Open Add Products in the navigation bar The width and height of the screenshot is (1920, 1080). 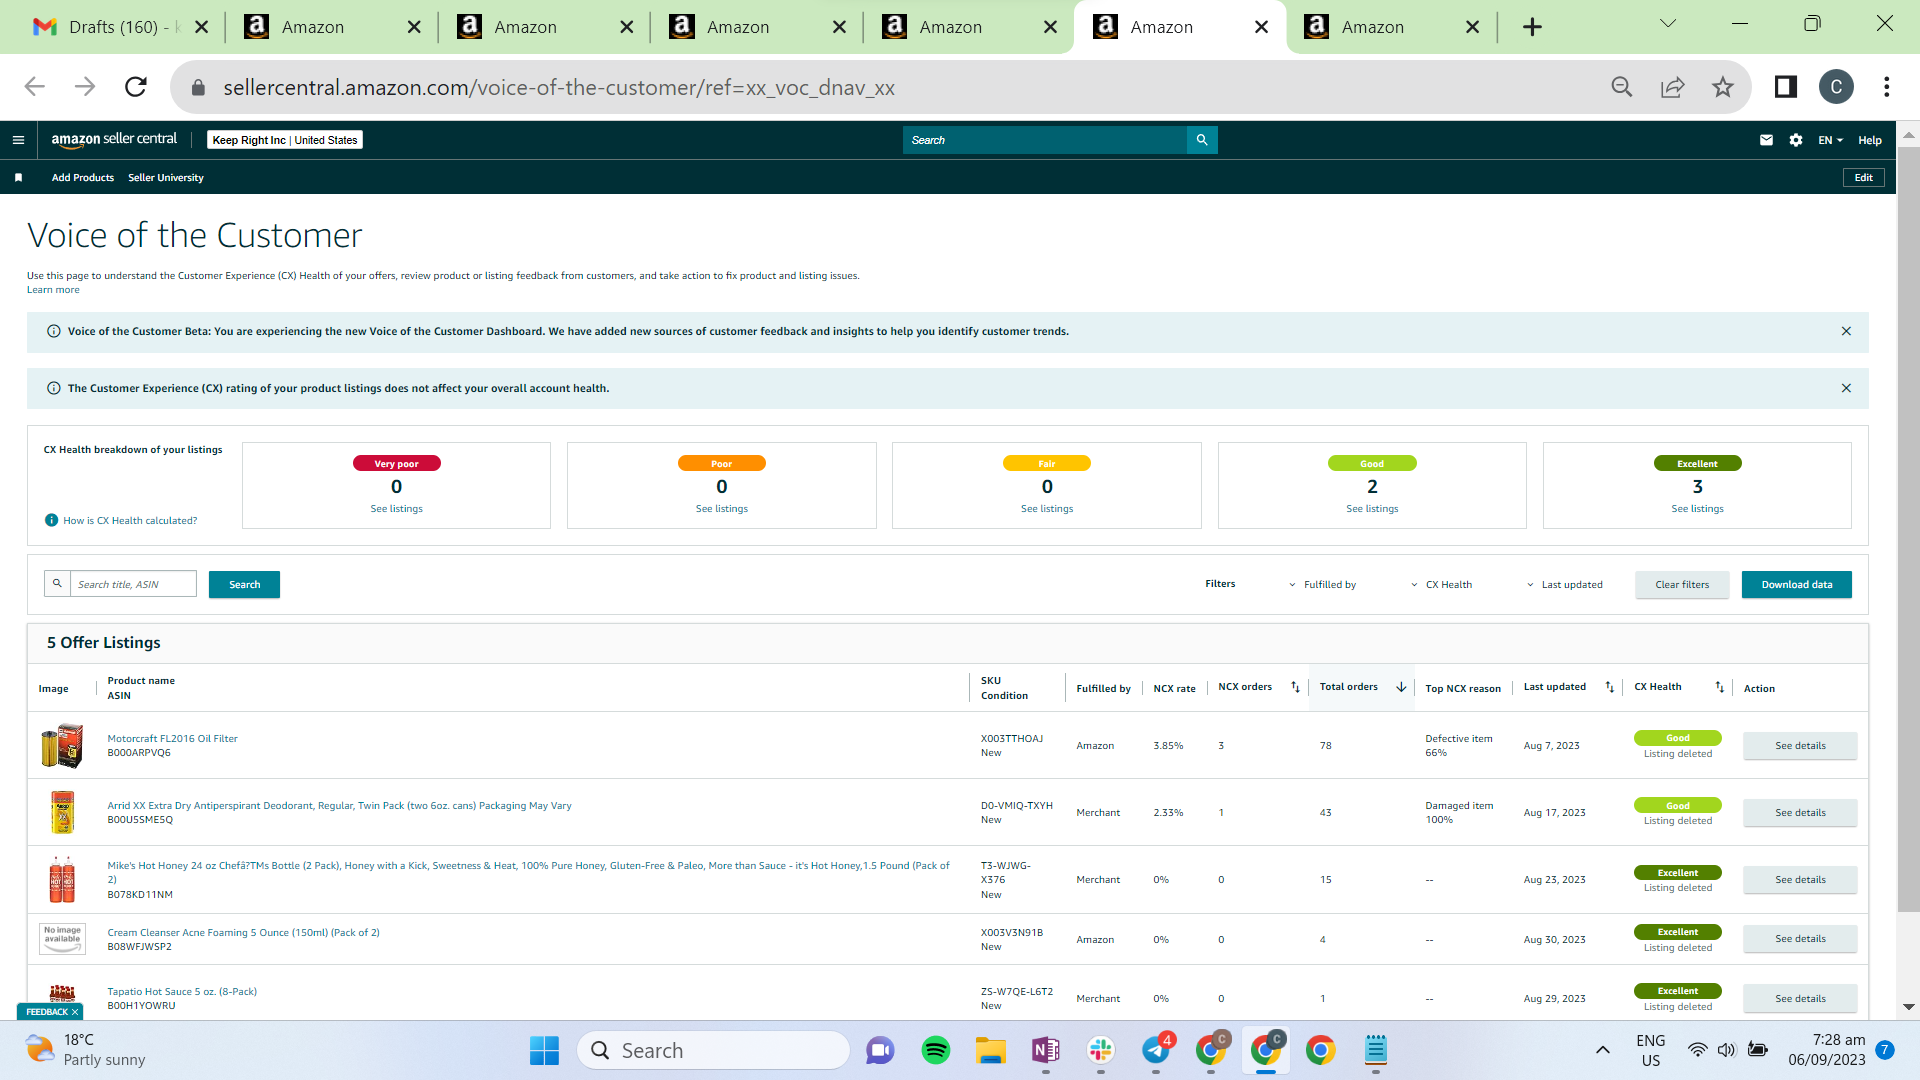tap(83, 178)
